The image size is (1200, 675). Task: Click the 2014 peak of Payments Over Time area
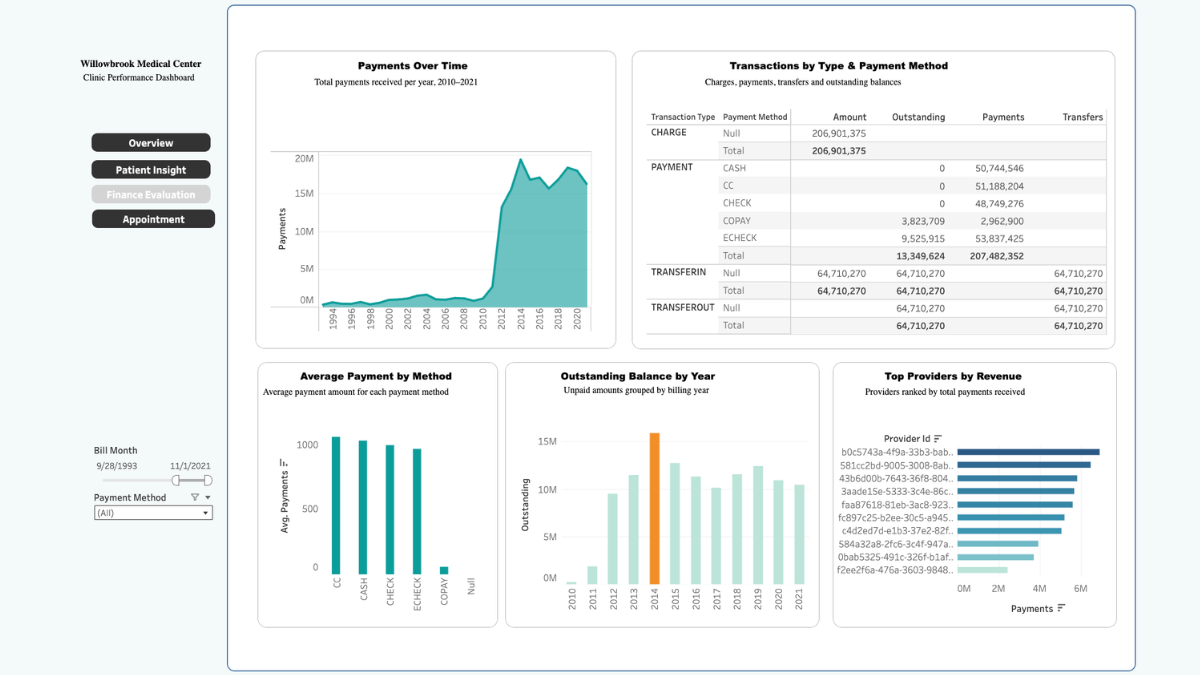coord(520,160)
